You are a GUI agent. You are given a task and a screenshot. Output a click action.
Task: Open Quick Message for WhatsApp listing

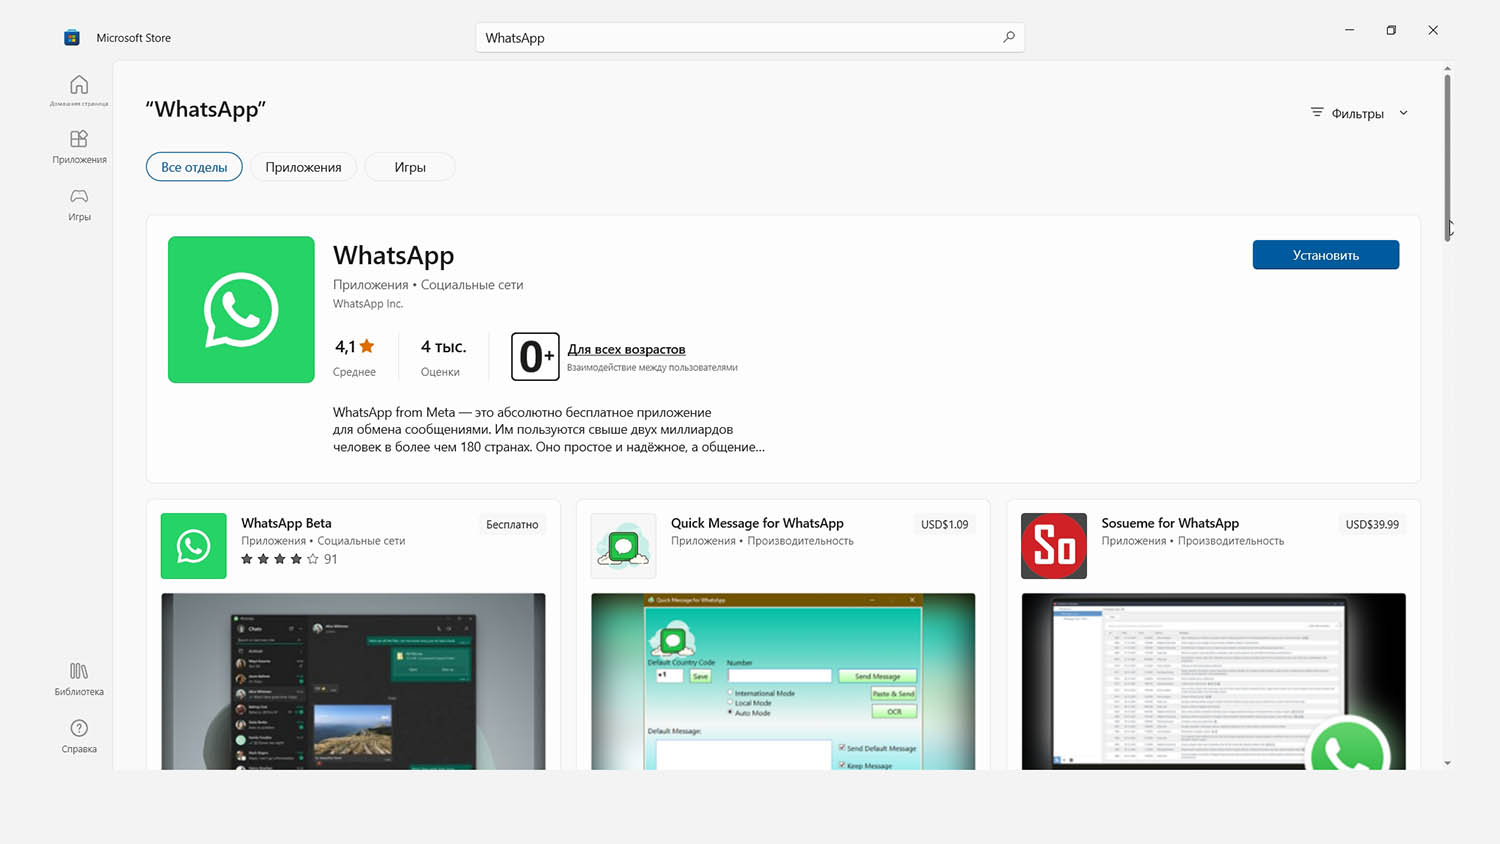coord(757,523)
